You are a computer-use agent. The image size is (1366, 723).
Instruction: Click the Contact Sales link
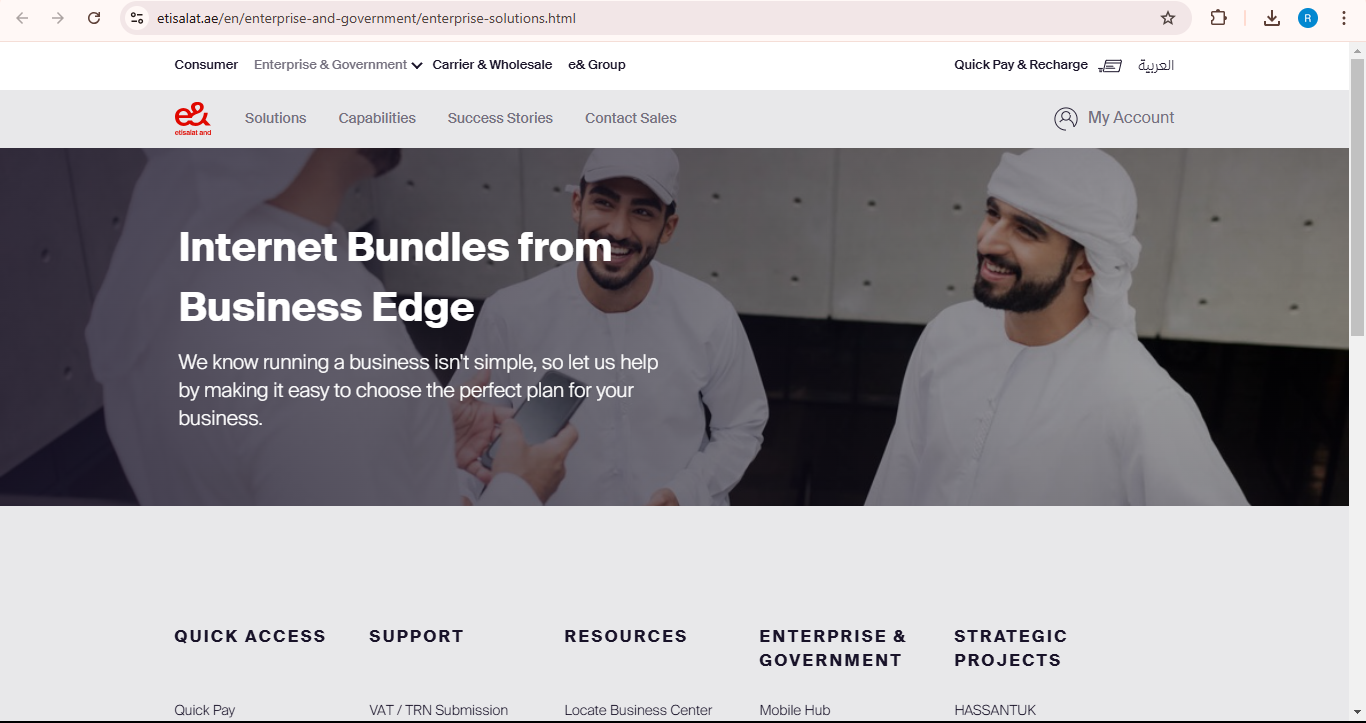point(631,118)
